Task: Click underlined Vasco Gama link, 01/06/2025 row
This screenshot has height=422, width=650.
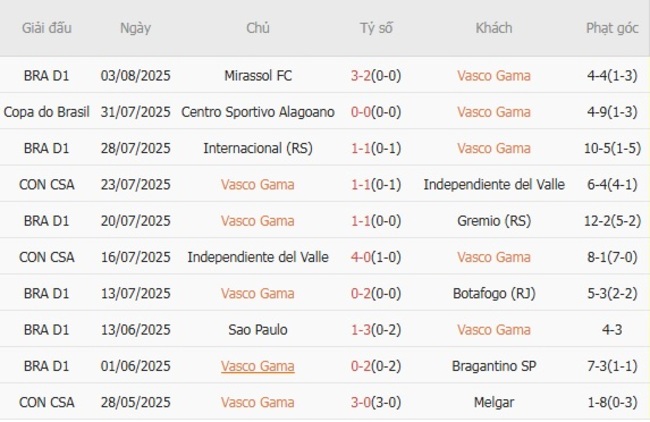Action: [258, 366]
